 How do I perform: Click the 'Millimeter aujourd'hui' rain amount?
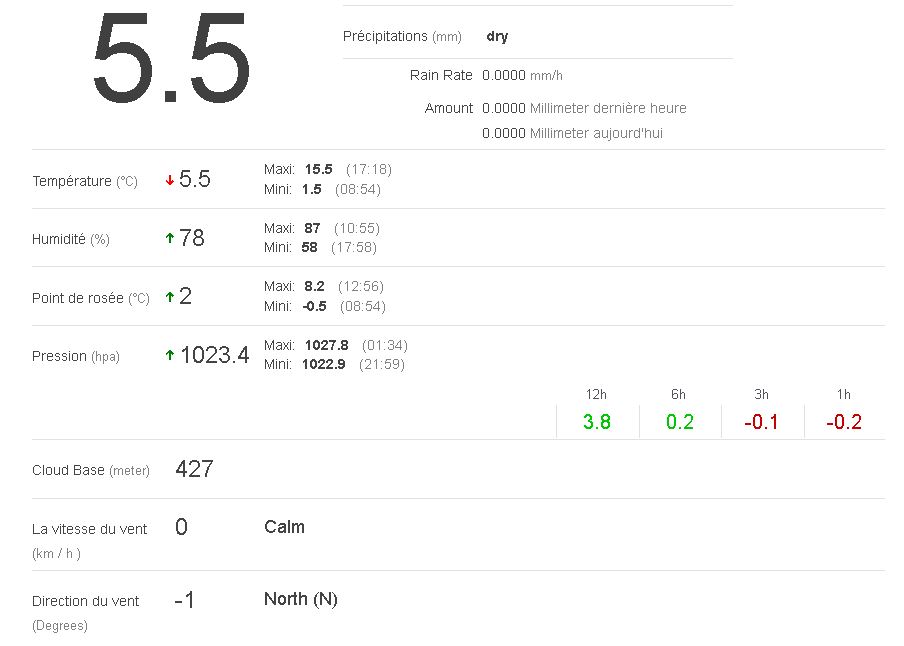coord(572,133)
